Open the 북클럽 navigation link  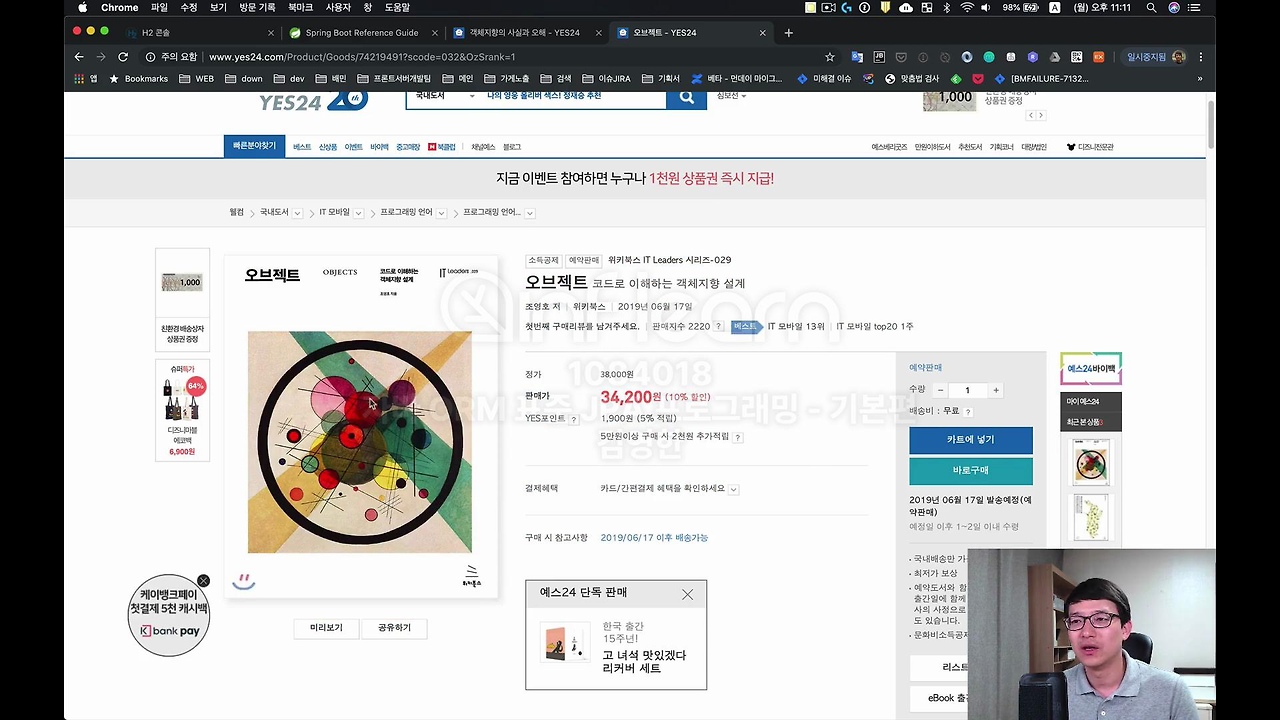click(442, 147)
